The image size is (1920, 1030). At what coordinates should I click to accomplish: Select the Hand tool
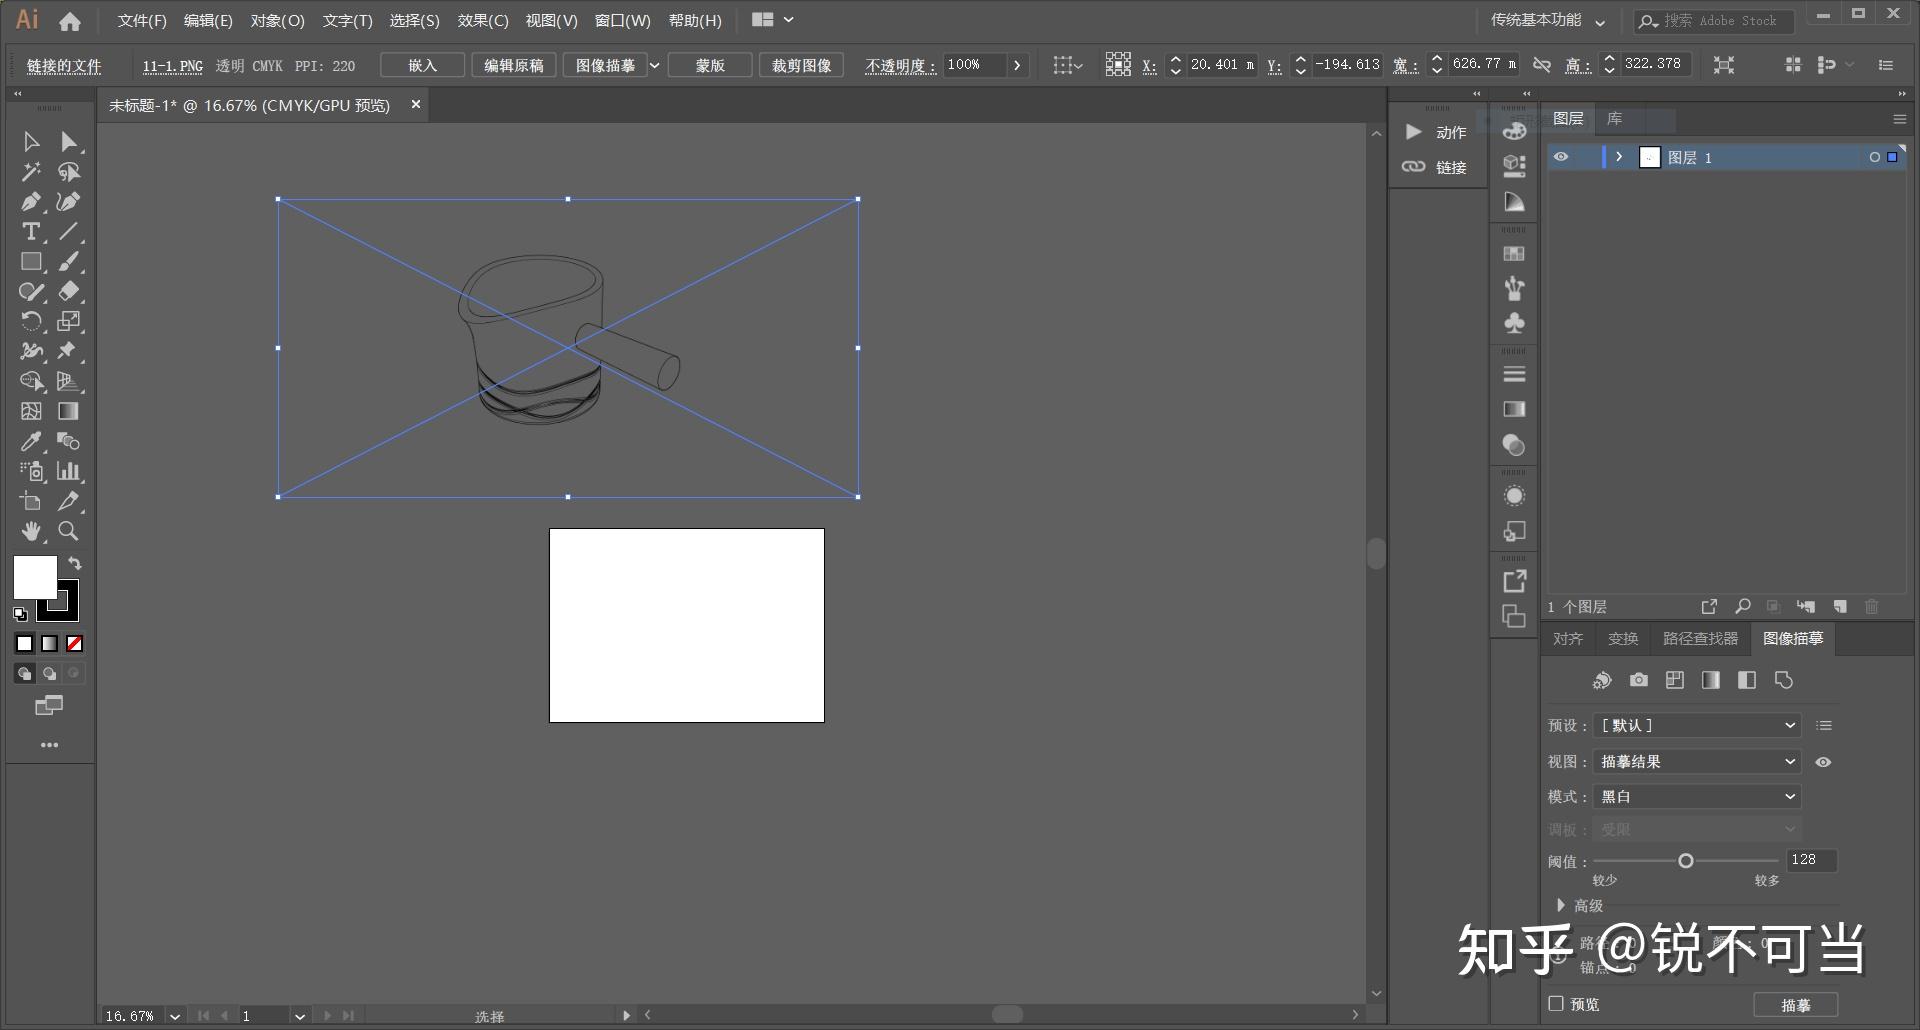(31, 531)
